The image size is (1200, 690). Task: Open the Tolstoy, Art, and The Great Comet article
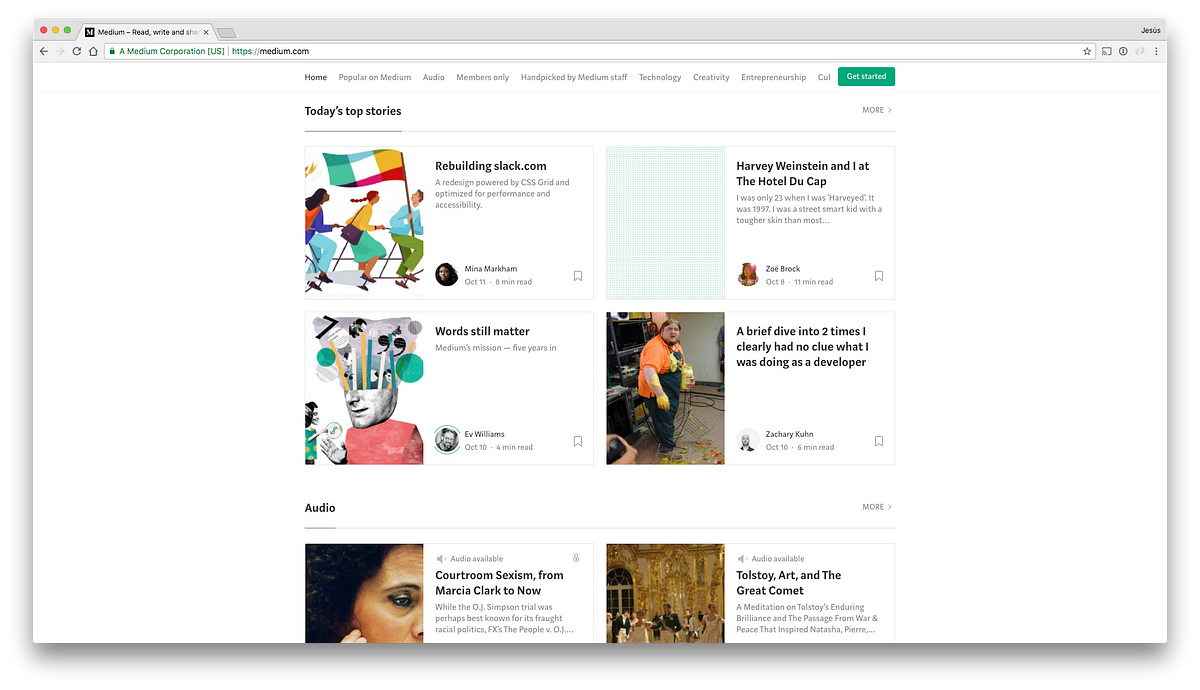(x=789, y=582)
